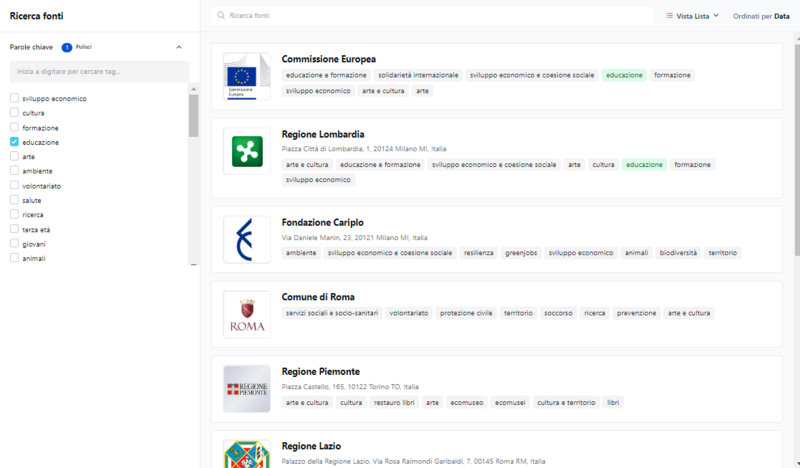The height and width of the screenshot is (468, 800).
Task: Collapse the Parole chiave section chevron
Action: (x=179, y=47)
